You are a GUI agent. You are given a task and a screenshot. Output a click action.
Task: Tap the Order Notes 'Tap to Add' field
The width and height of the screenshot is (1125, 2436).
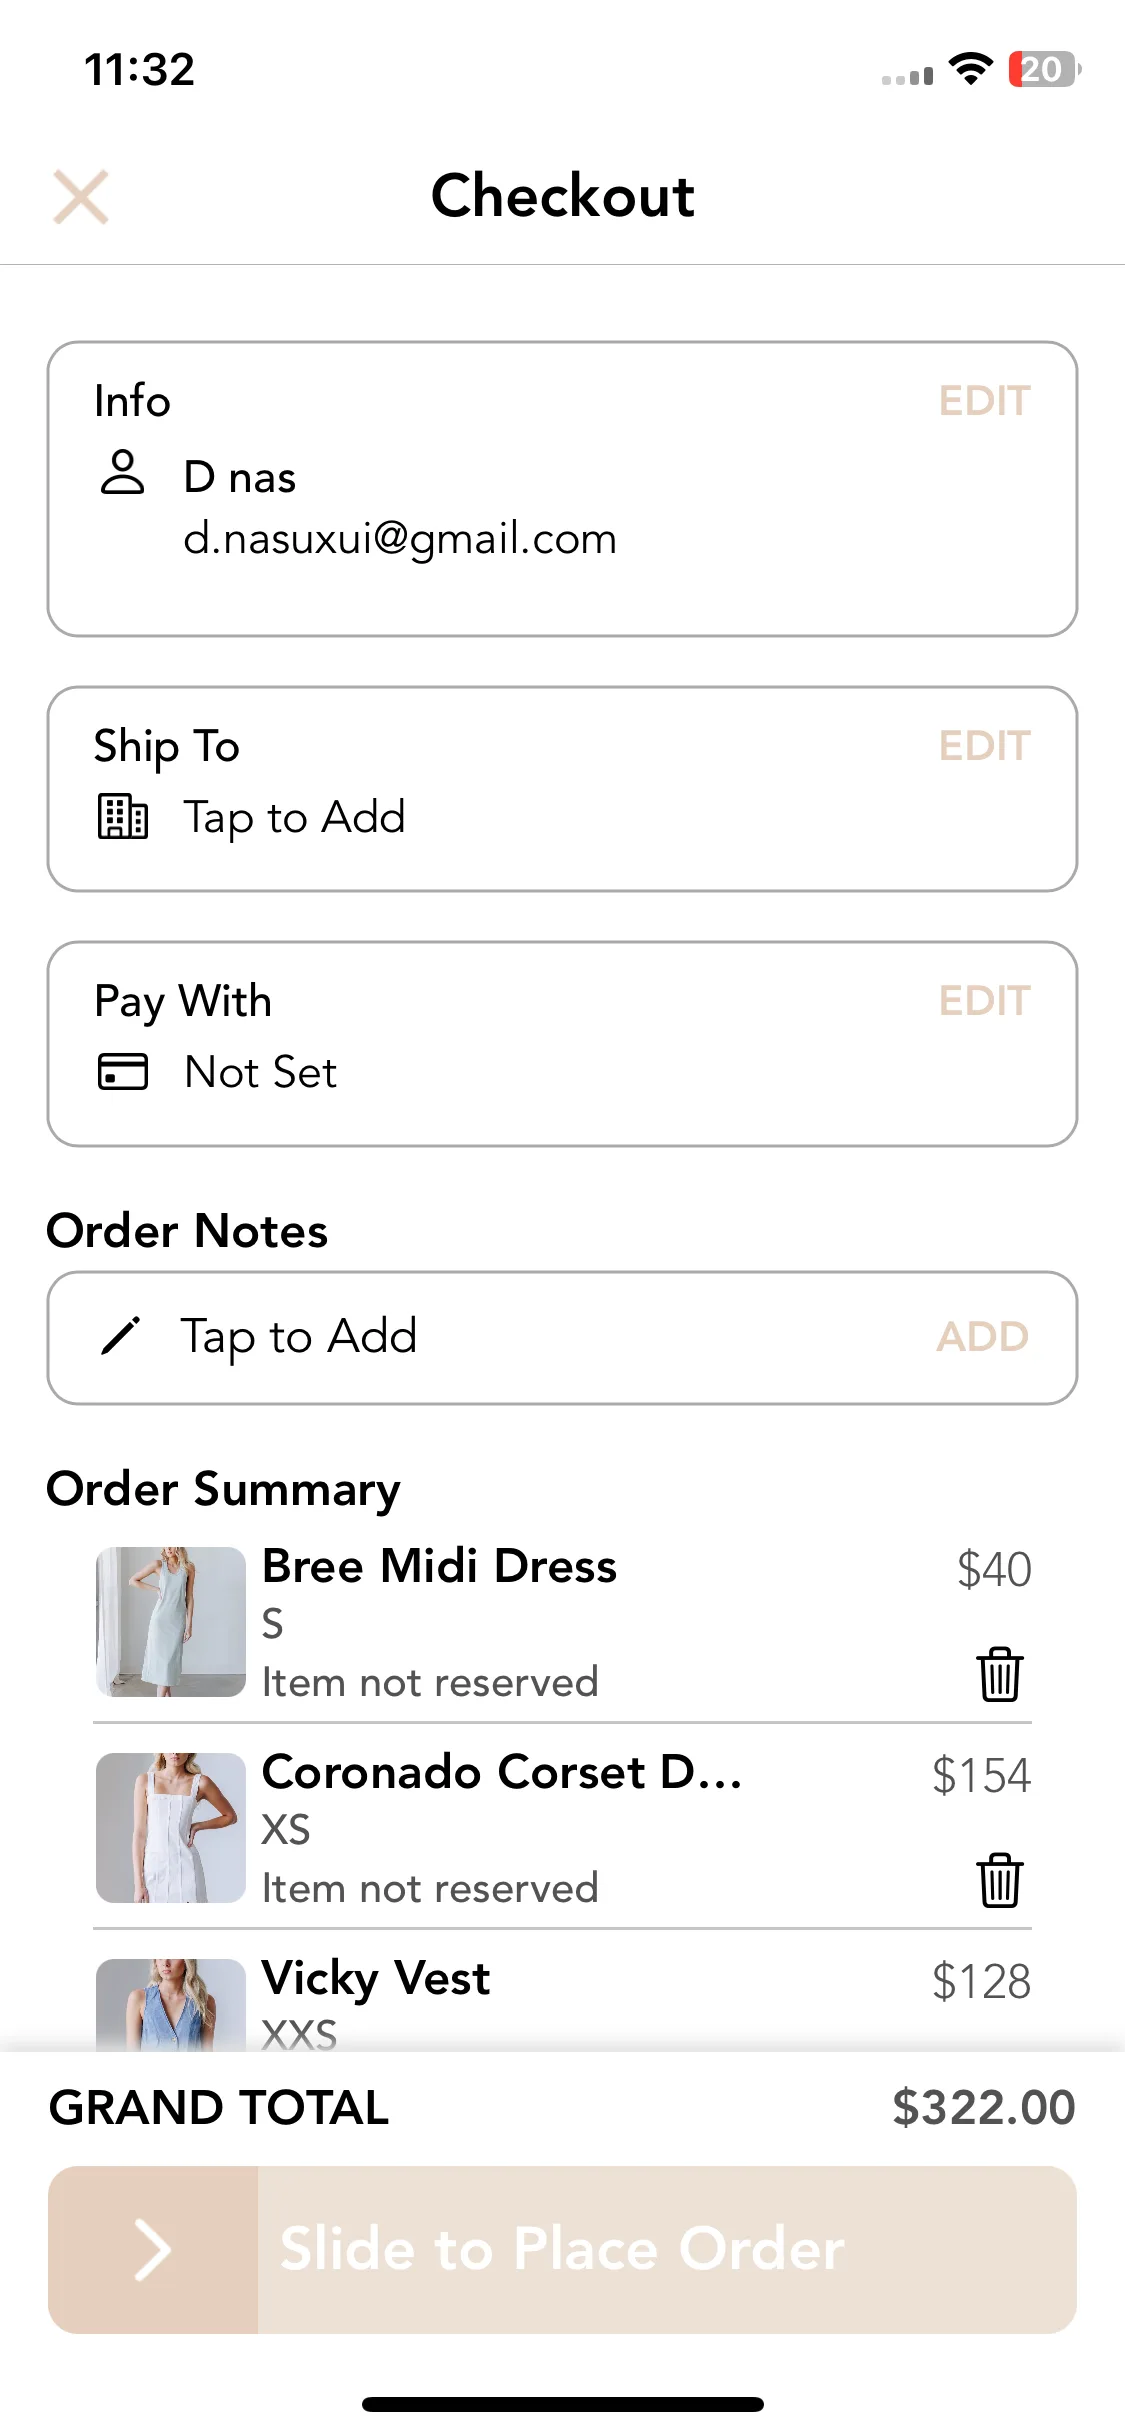[x=562, y=1338]
